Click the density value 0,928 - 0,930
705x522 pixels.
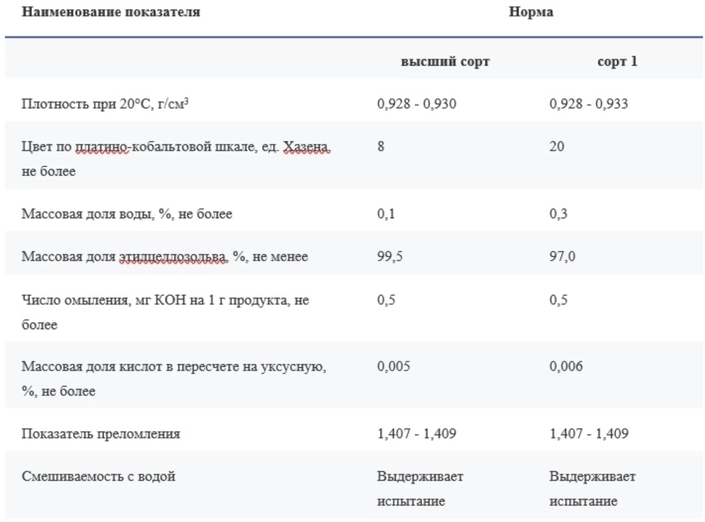coord(417,104)
